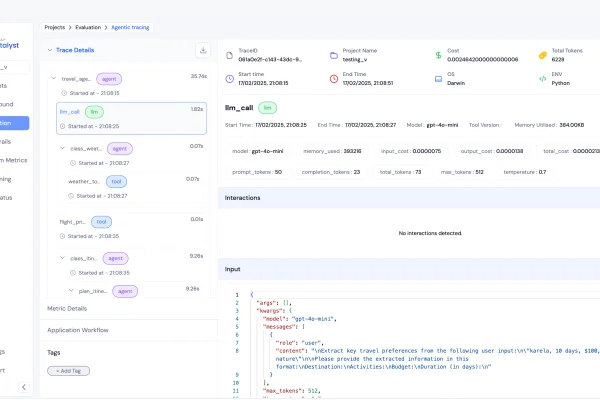Click the Project Name folder icon
Viewport: 600px width, 400px height.
334,56
